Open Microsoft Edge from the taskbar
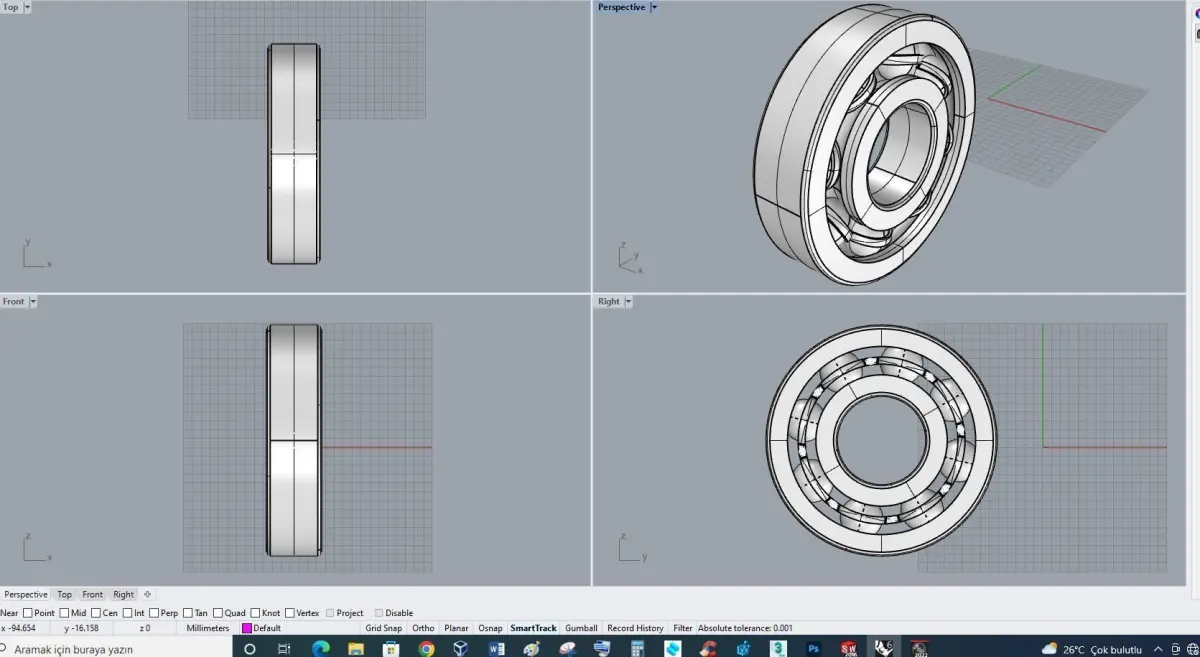The image size is (1200, 657). point(320,648)
